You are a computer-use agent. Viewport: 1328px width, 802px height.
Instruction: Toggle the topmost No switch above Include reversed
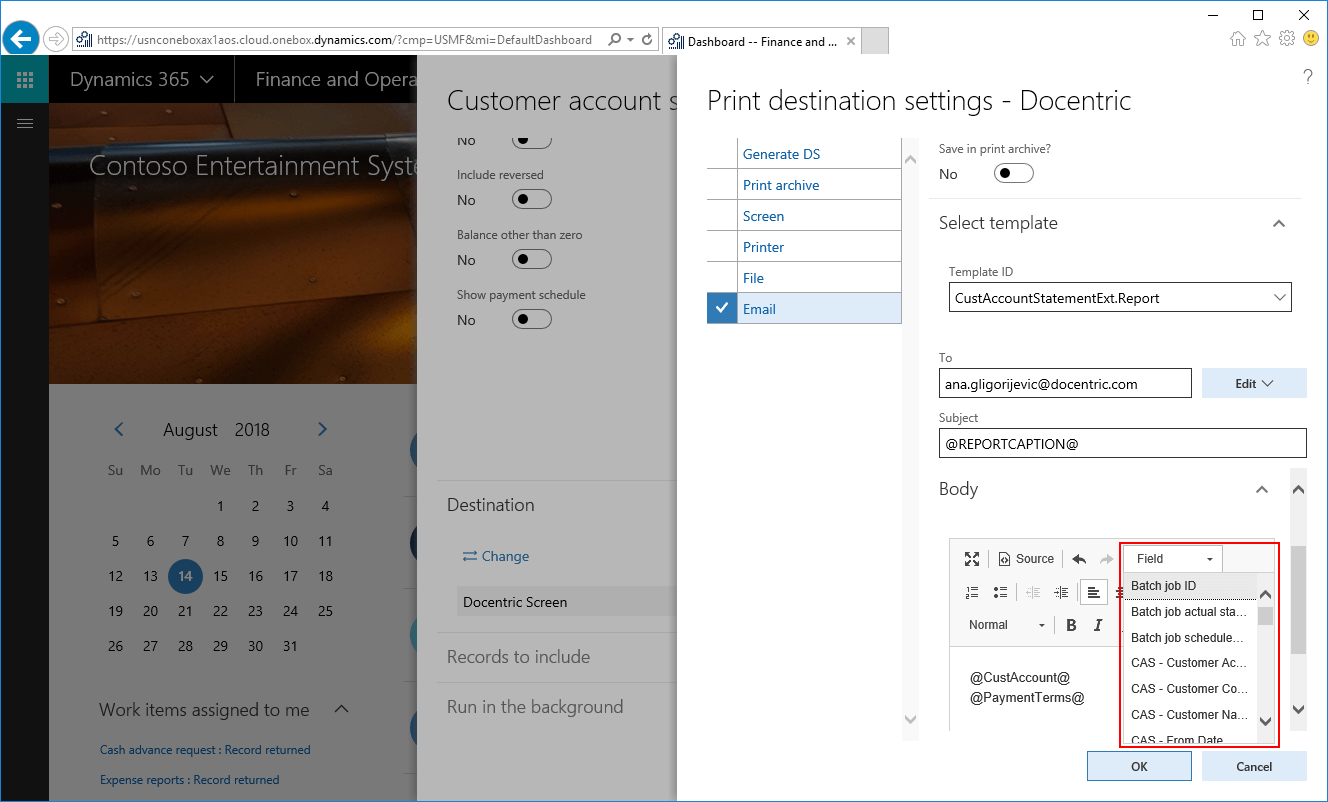531,141
